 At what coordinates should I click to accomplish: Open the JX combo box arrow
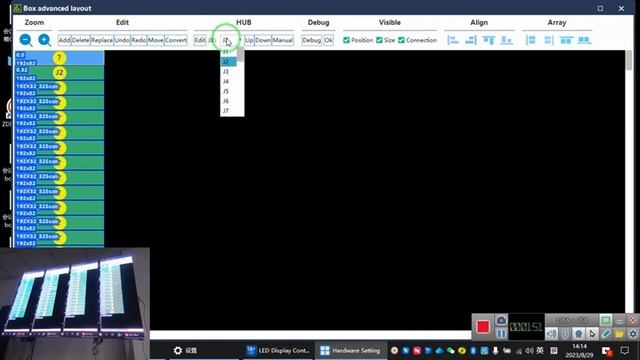pos(240,40)
